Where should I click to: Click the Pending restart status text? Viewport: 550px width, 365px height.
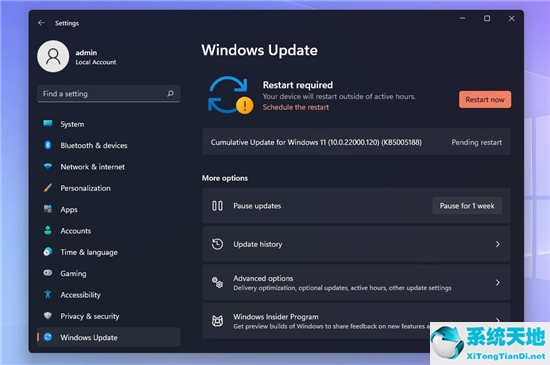[476, 142]
